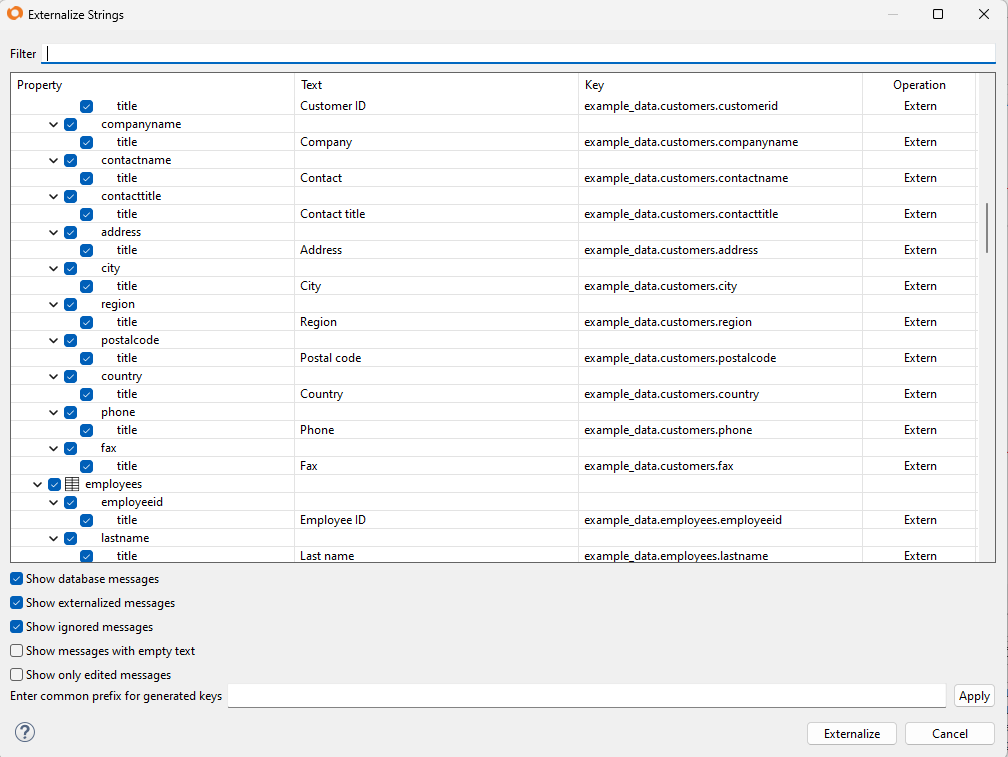The width and height of the screenshot is (1008, 757).
Task: Click Extern operation in the Country row
Action: click(920, 394)
